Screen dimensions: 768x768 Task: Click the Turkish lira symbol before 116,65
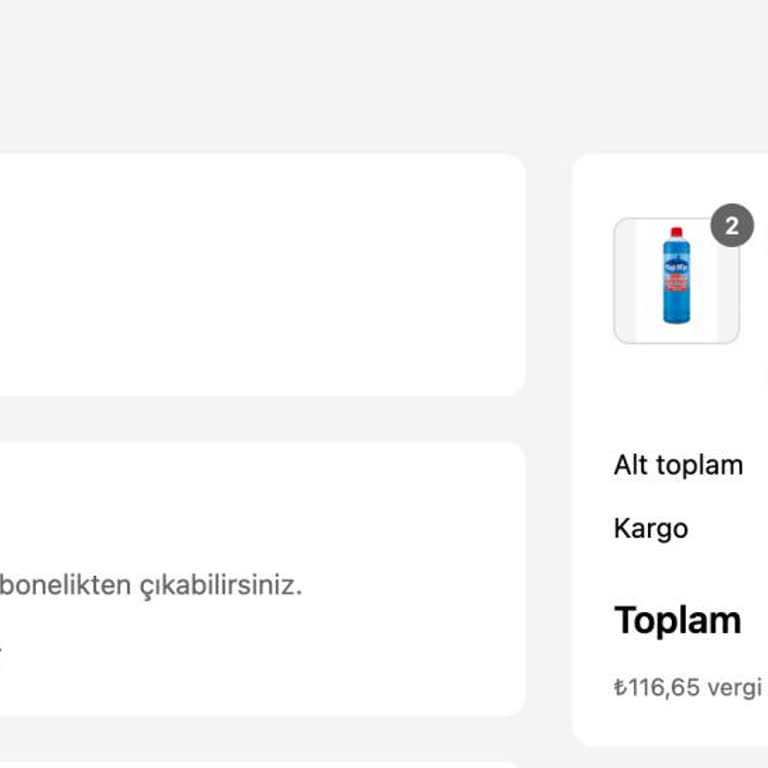point(620,687)
